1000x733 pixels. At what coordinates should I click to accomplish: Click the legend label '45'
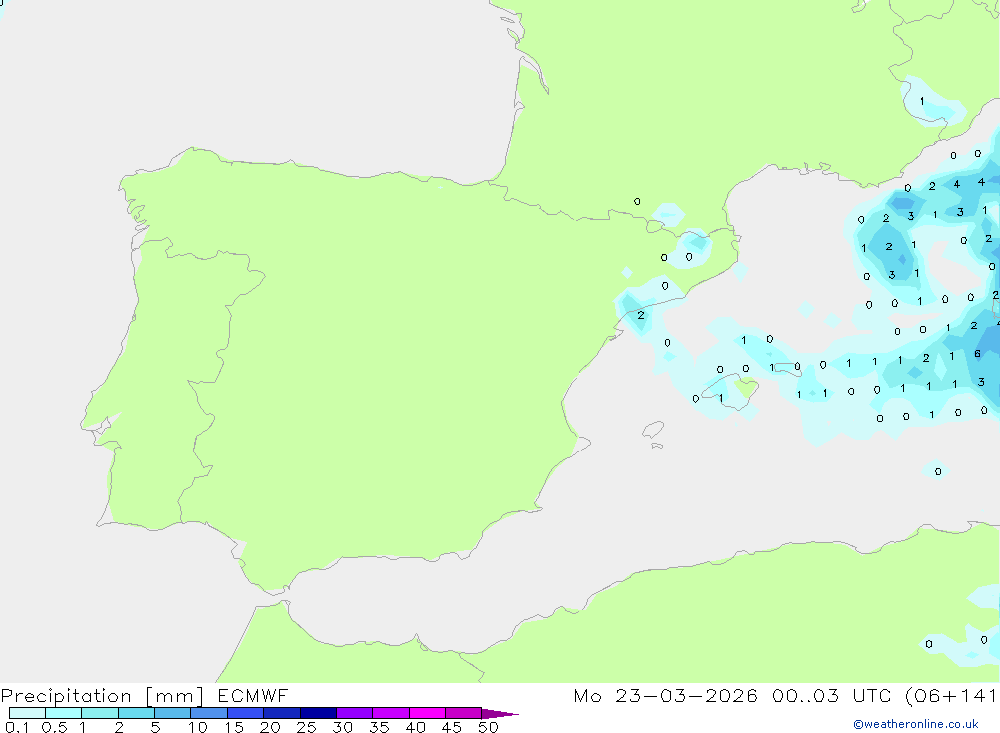452,727
